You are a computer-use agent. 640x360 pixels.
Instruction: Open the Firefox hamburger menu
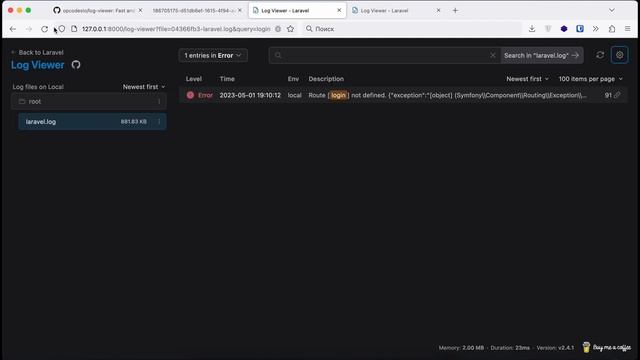point(628,29)
